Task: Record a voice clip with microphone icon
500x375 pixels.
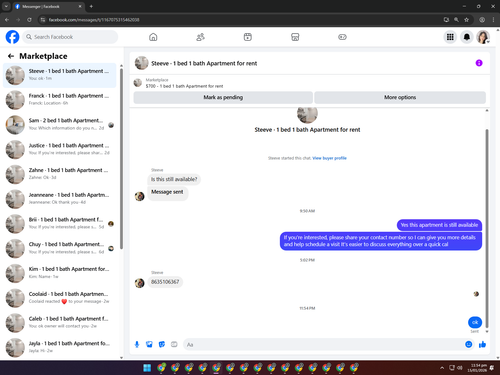Action: 137,344
